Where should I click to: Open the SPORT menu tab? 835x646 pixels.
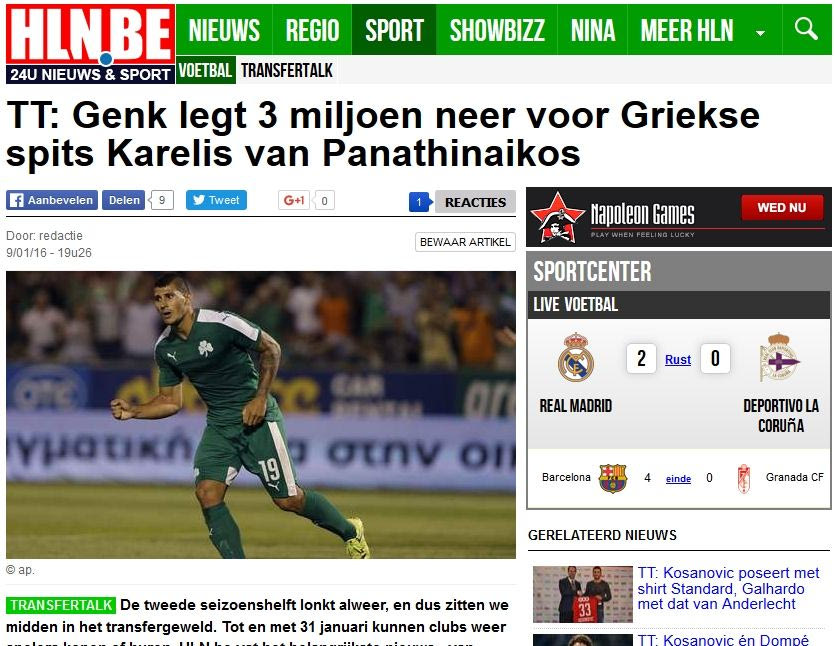click(394, 30)
